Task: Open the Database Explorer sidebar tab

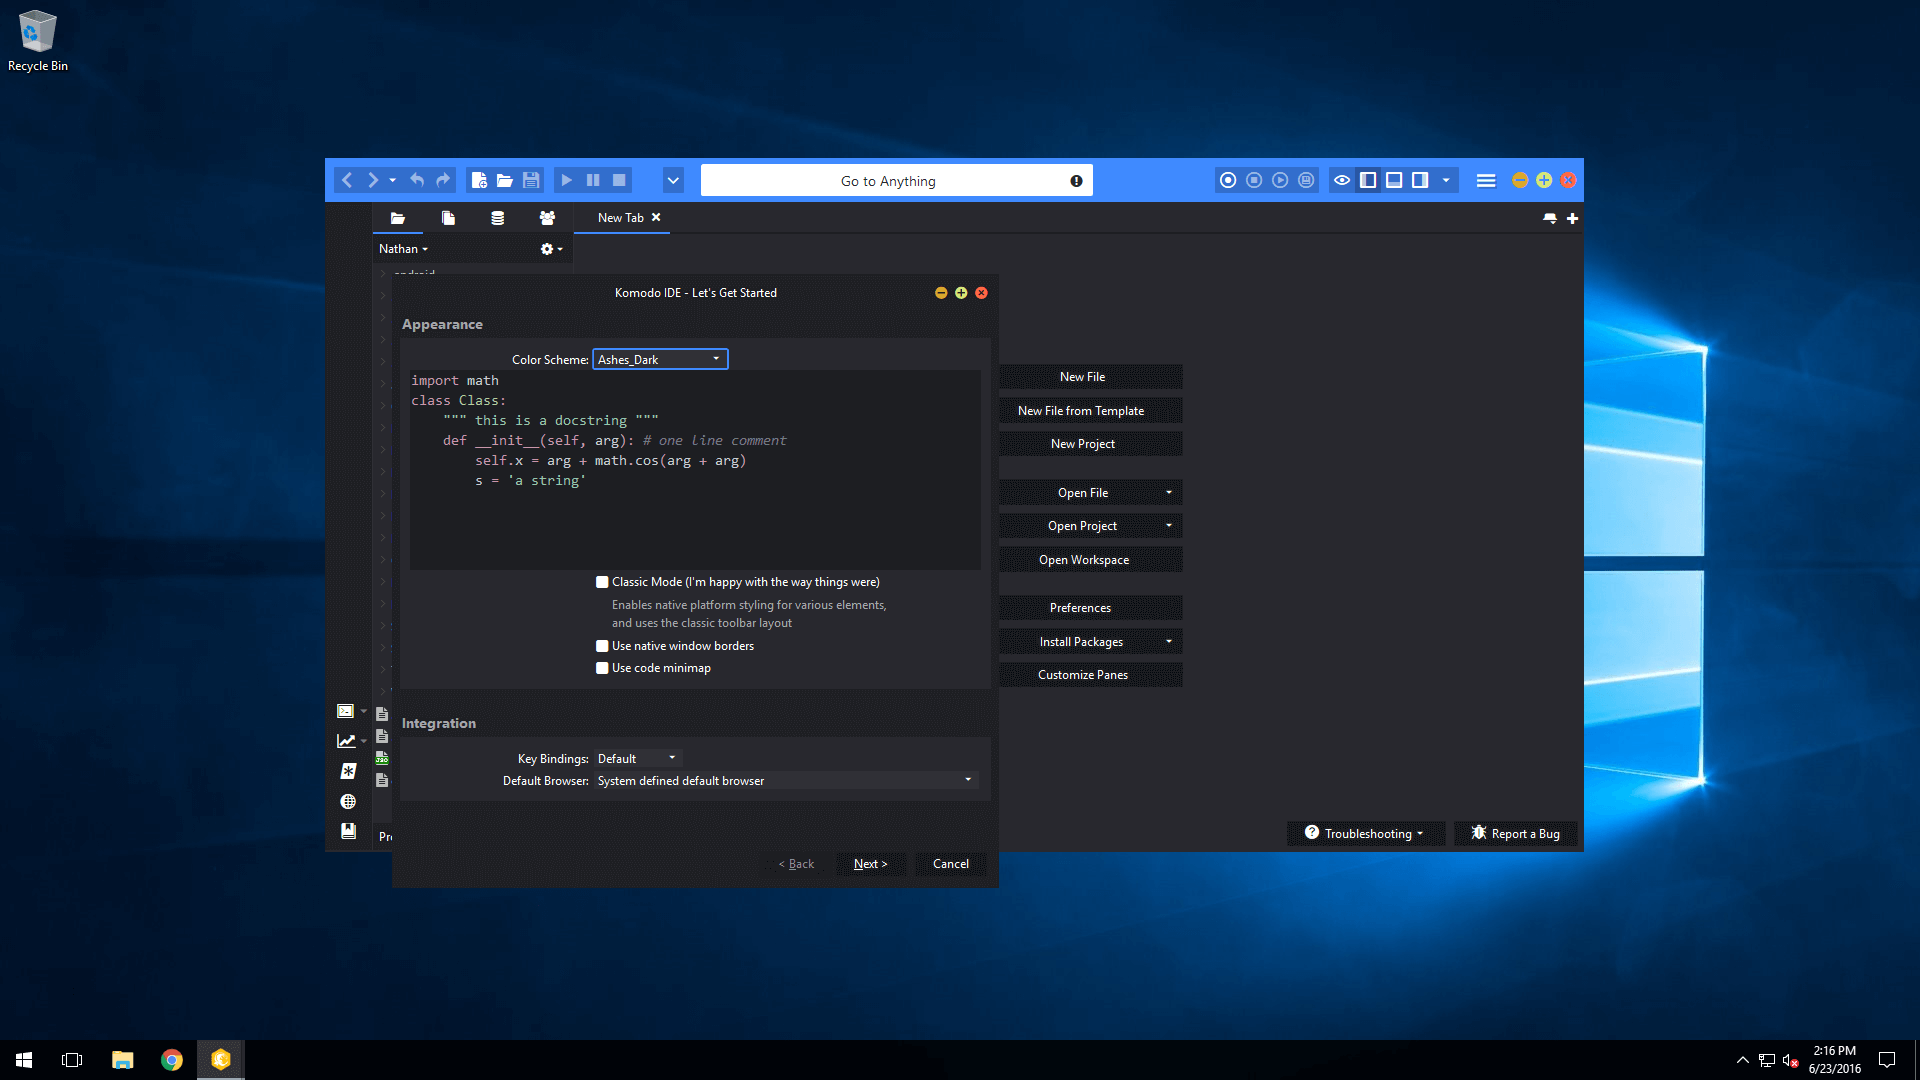Action: (497, 218)
